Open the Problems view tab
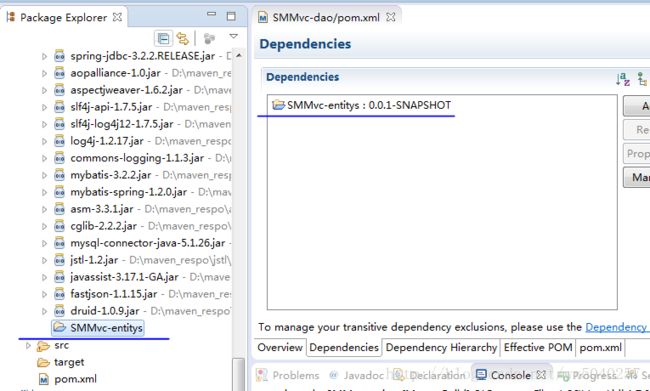The height and width of the screenshot is (391, 650). tap(288, 376)
